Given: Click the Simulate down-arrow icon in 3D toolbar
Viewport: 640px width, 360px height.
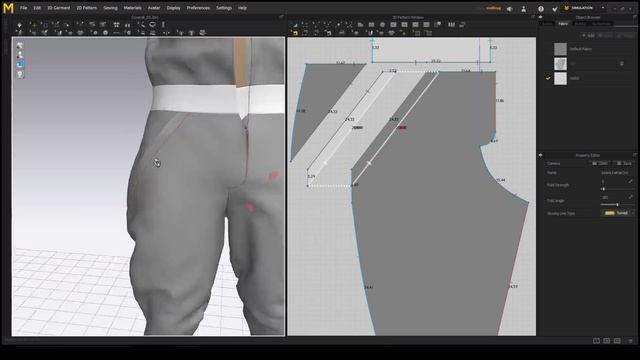Looking at the screenshot, I should tap(19, 25).
